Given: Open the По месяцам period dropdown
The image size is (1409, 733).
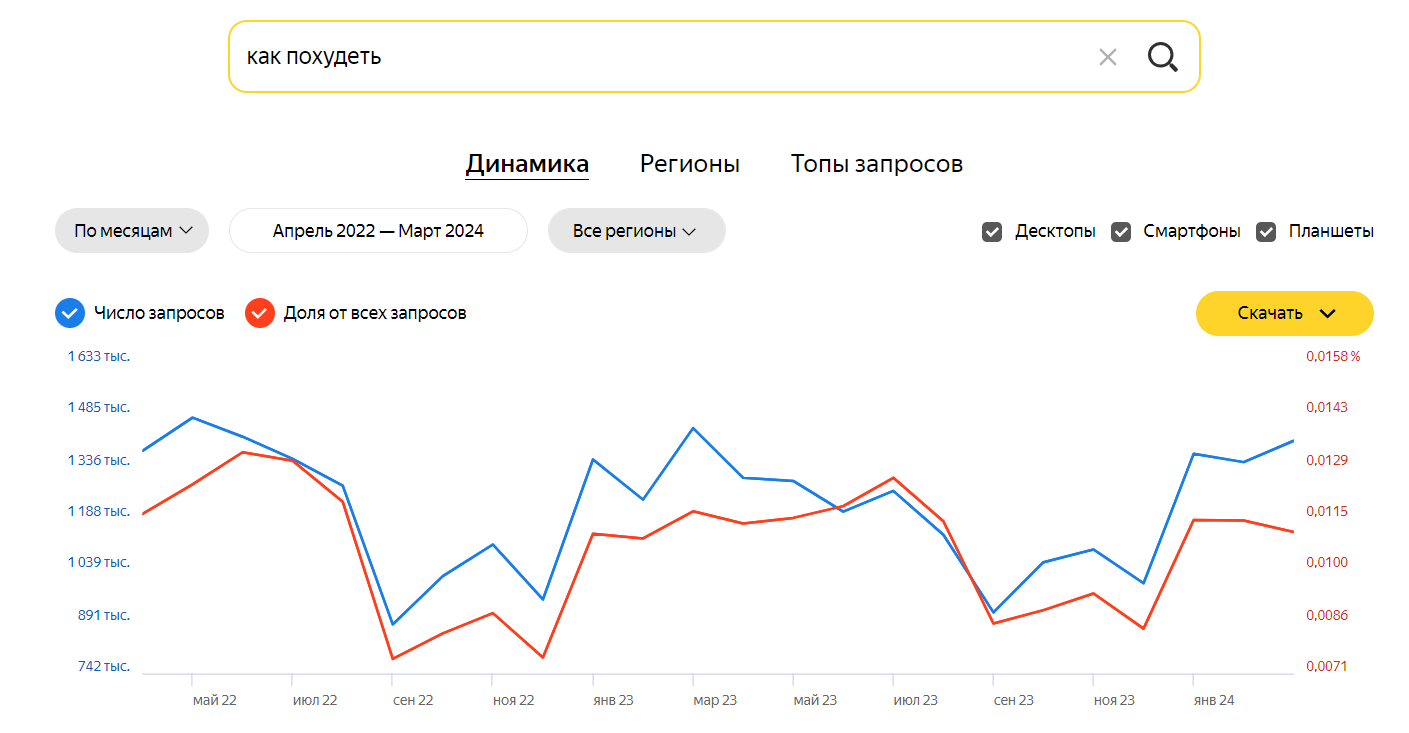Looking at the screenshot, I should [x=132, y=231].
